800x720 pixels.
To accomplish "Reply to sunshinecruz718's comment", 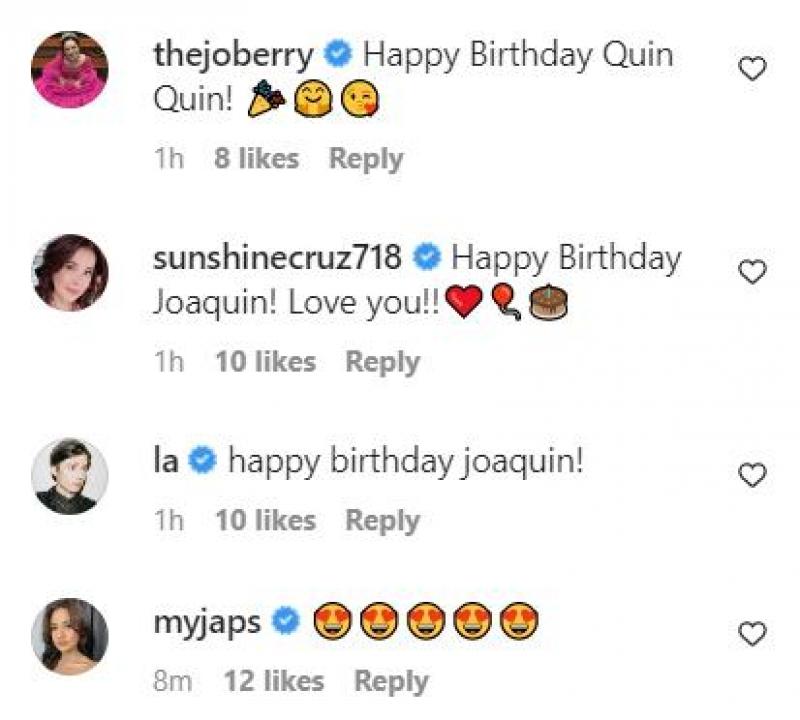I will point(382,362).
